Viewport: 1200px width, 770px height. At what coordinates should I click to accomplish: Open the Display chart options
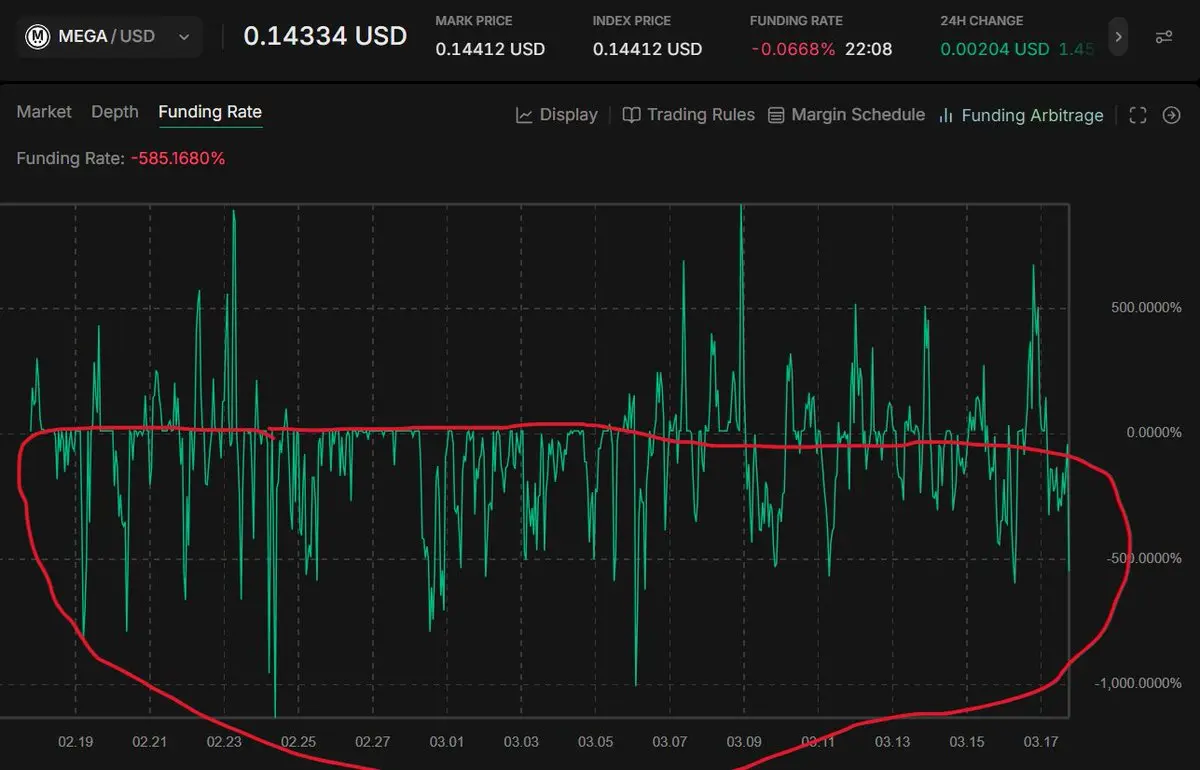coord(557,115)
